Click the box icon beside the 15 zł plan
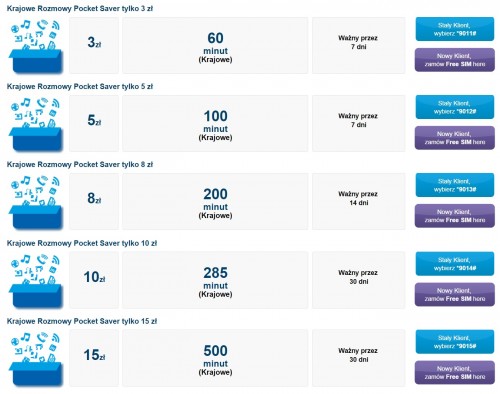 tap(36, 359)
